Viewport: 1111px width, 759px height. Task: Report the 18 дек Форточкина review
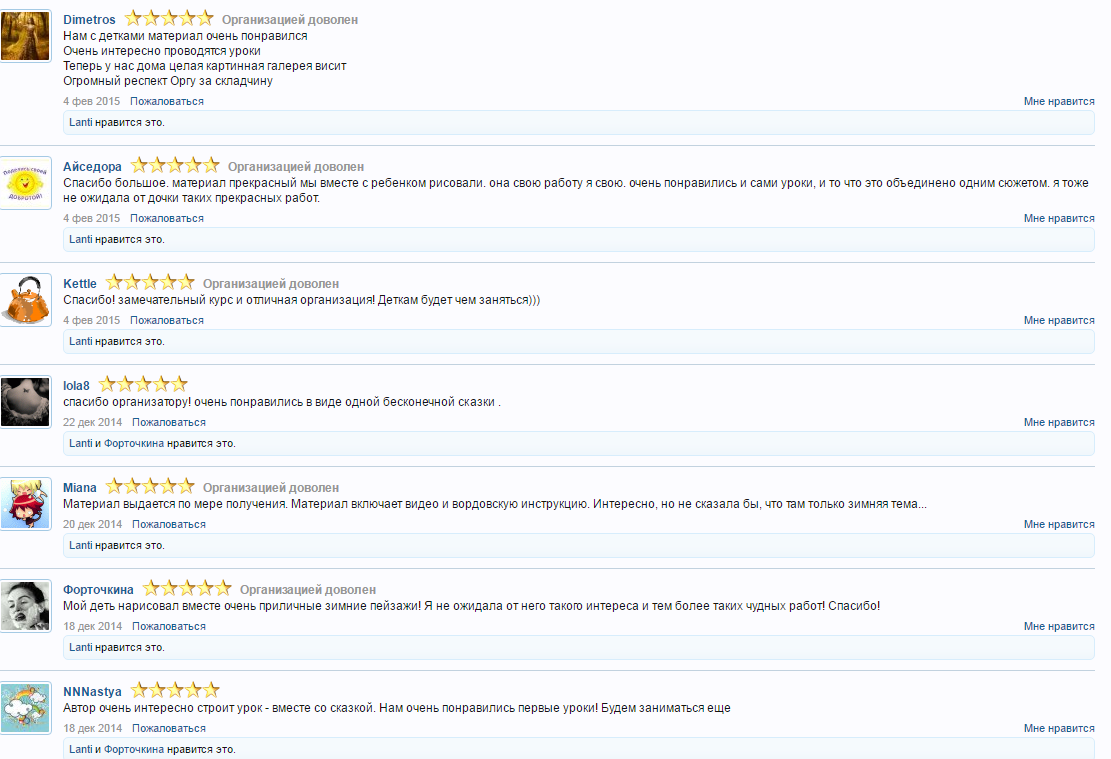[x=169, y=626]
